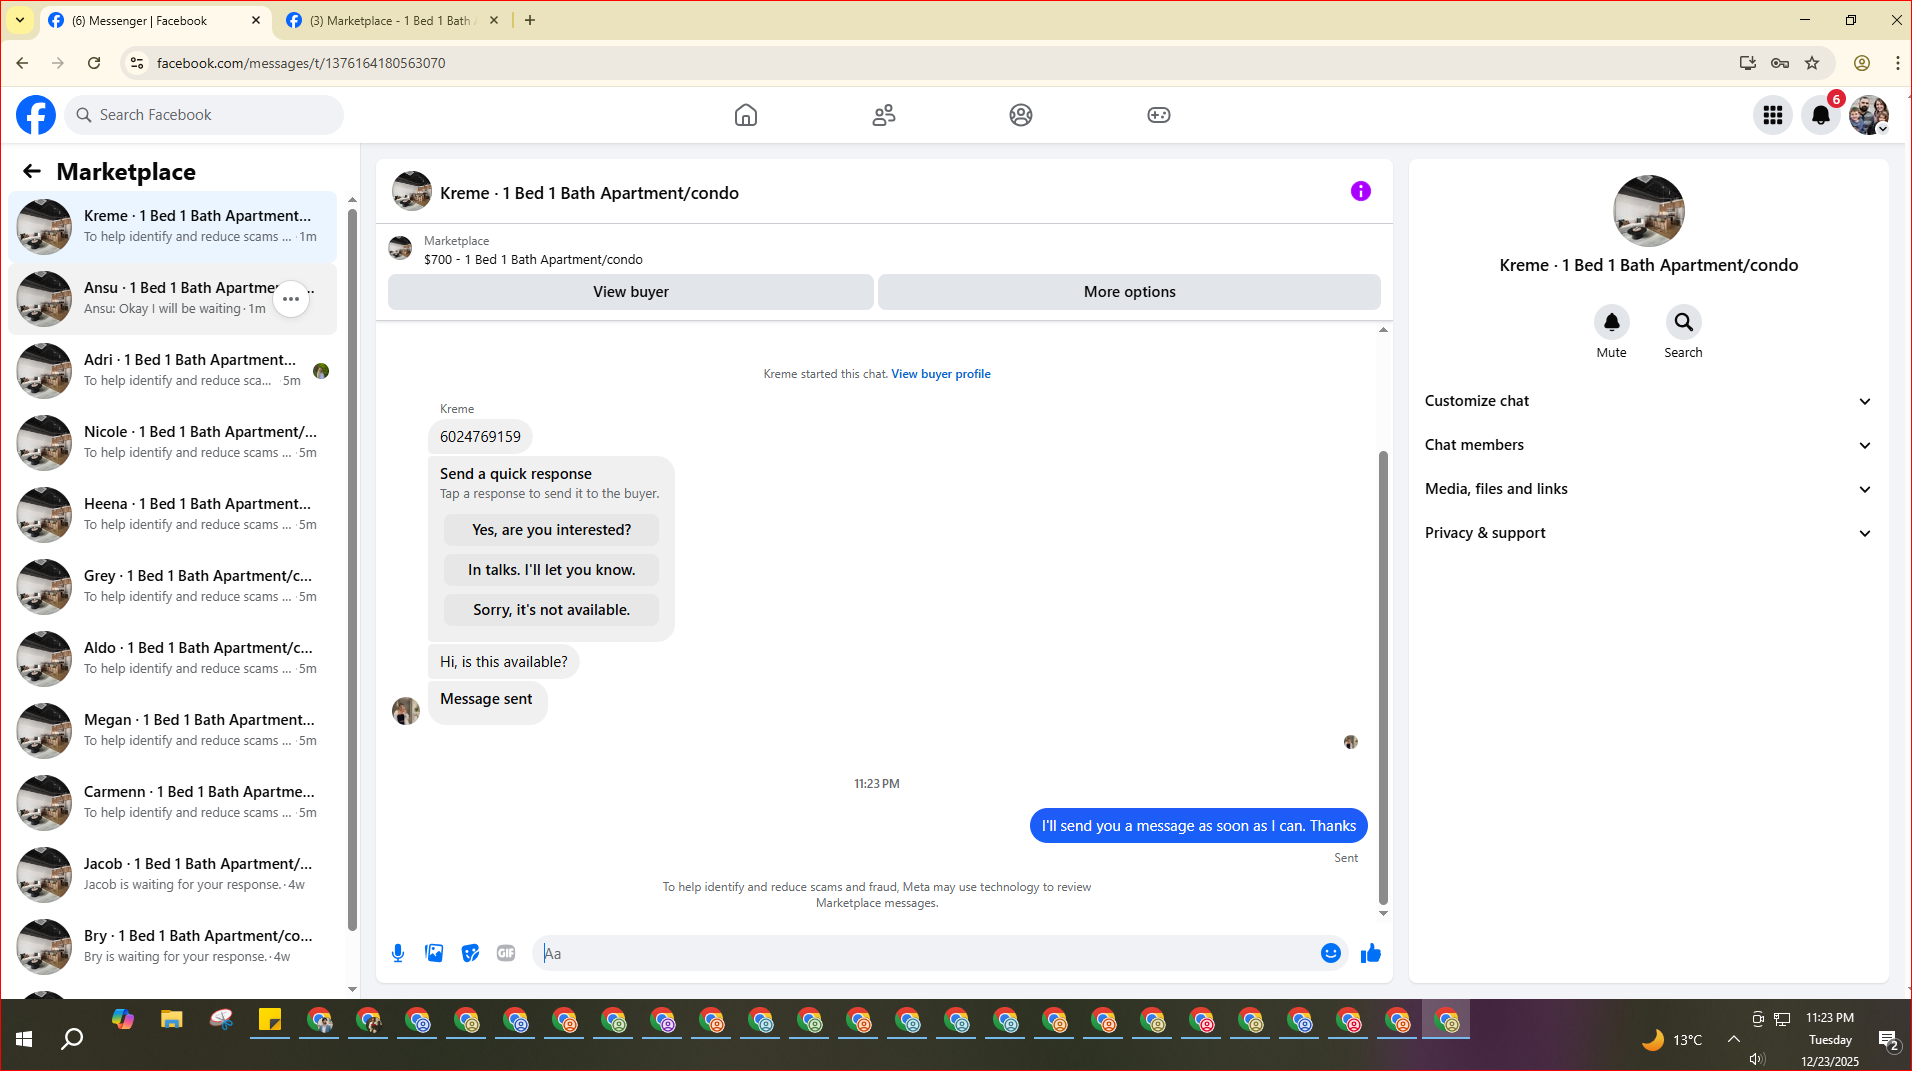Open the Friends icon in top navigation
Screen dimensions: 1912x1071
(884, 115)
